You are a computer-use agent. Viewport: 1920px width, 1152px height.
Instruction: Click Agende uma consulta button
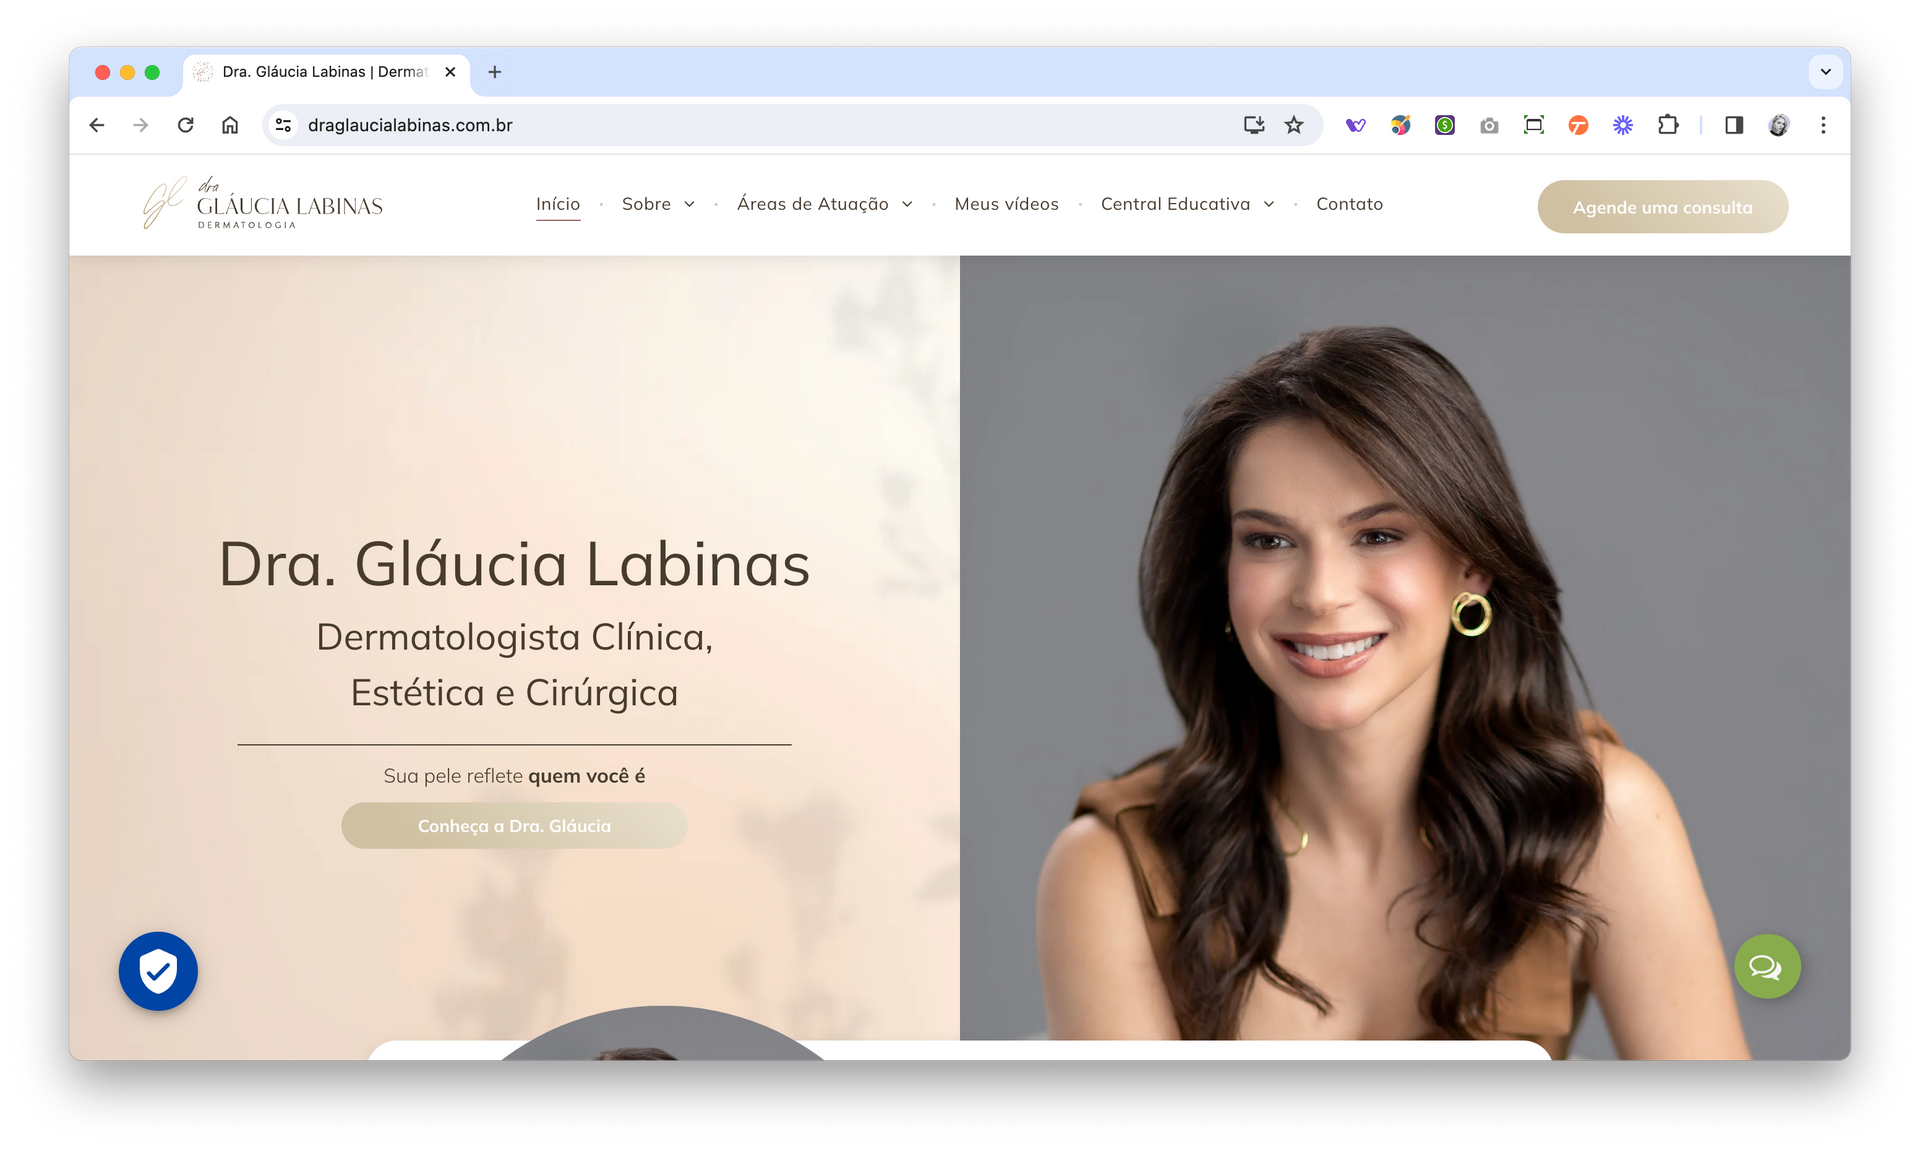click(1662, 207)
